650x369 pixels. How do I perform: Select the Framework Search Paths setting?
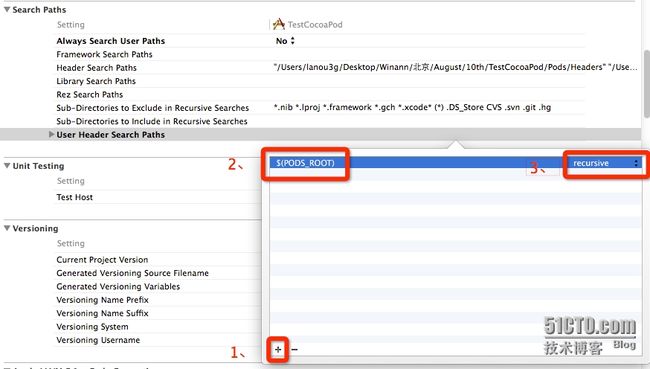[x=104, y=54]
